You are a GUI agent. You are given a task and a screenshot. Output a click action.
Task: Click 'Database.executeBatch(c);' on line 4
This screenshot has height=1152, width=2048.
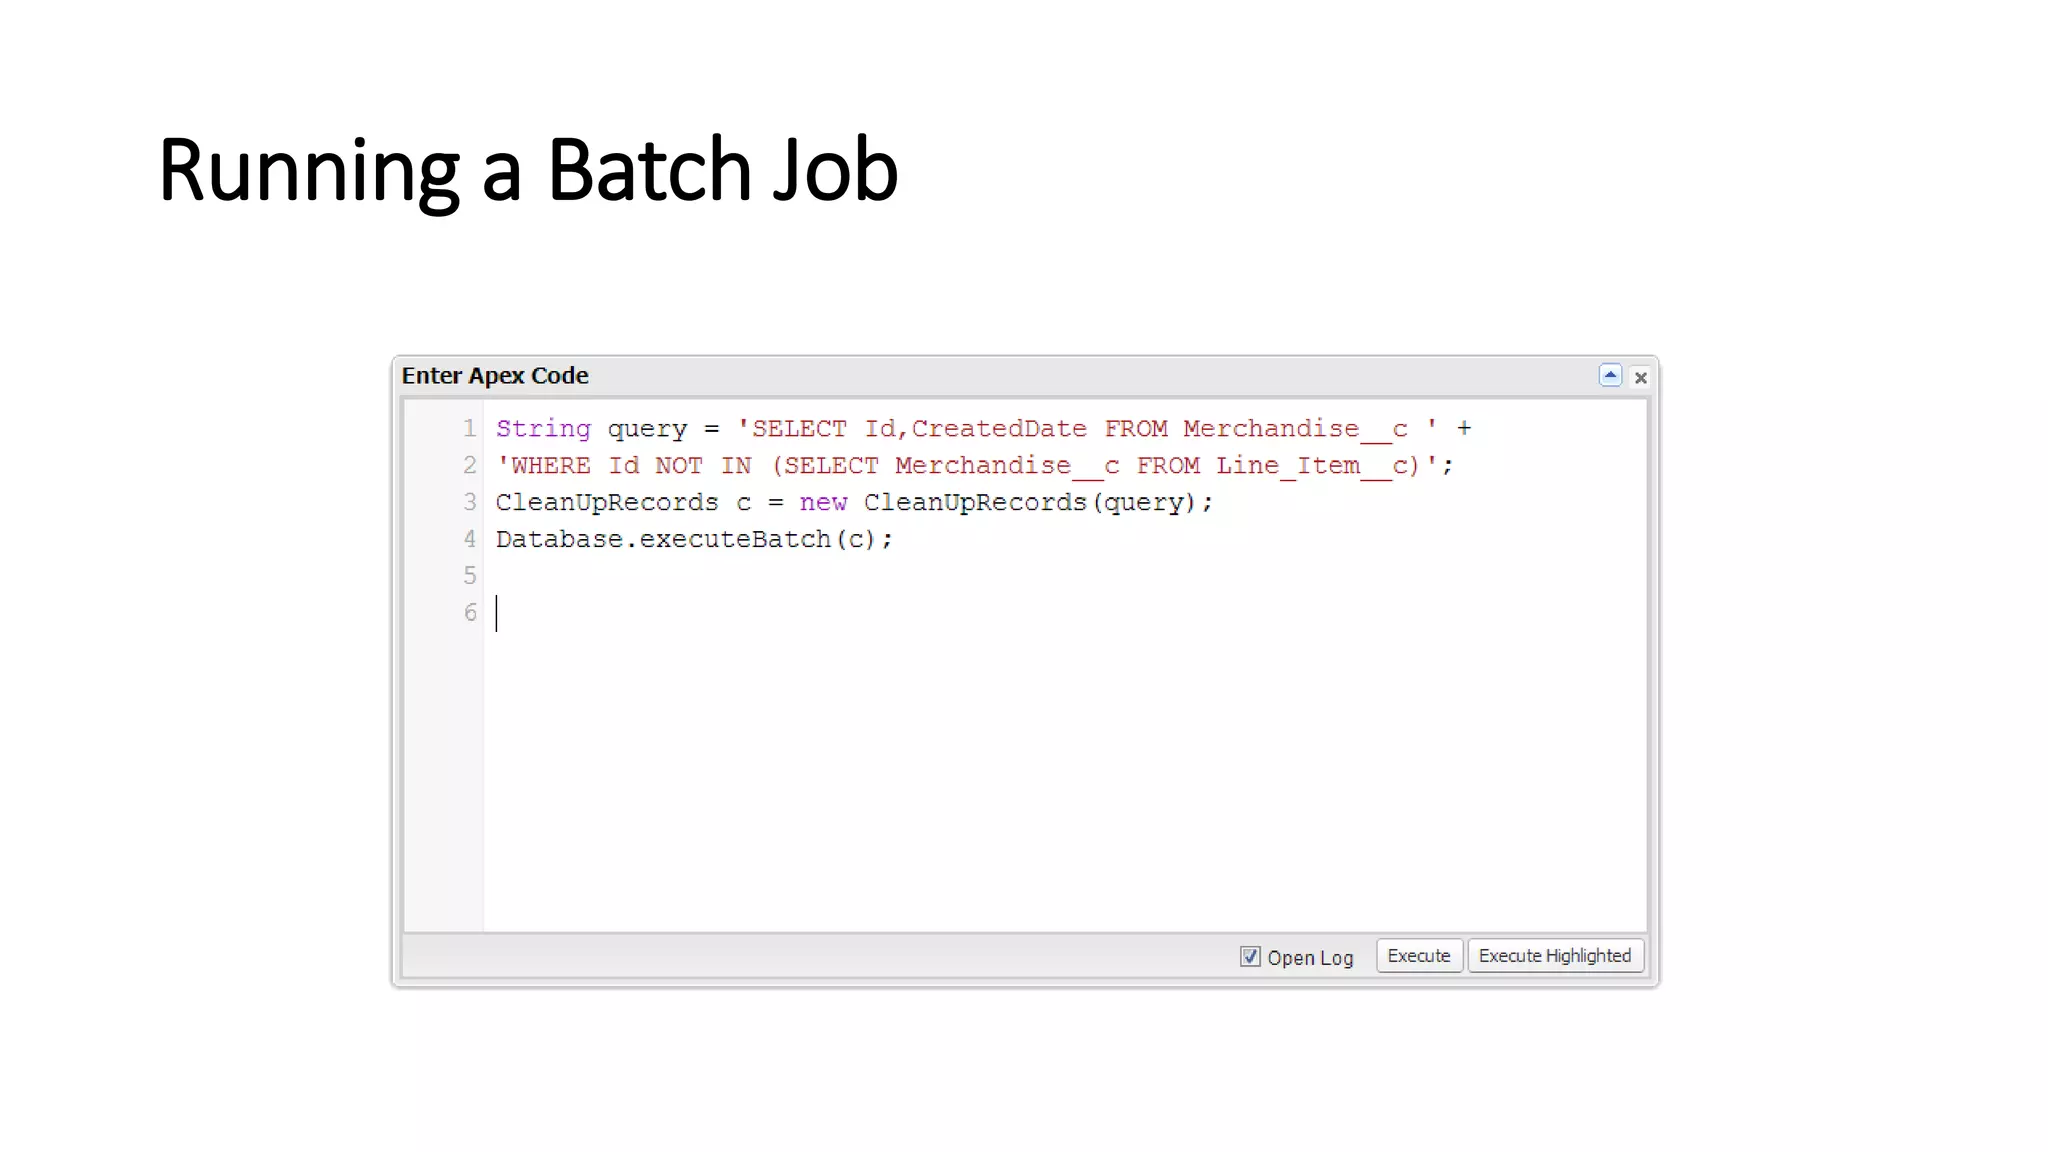[x=694, y=539]
